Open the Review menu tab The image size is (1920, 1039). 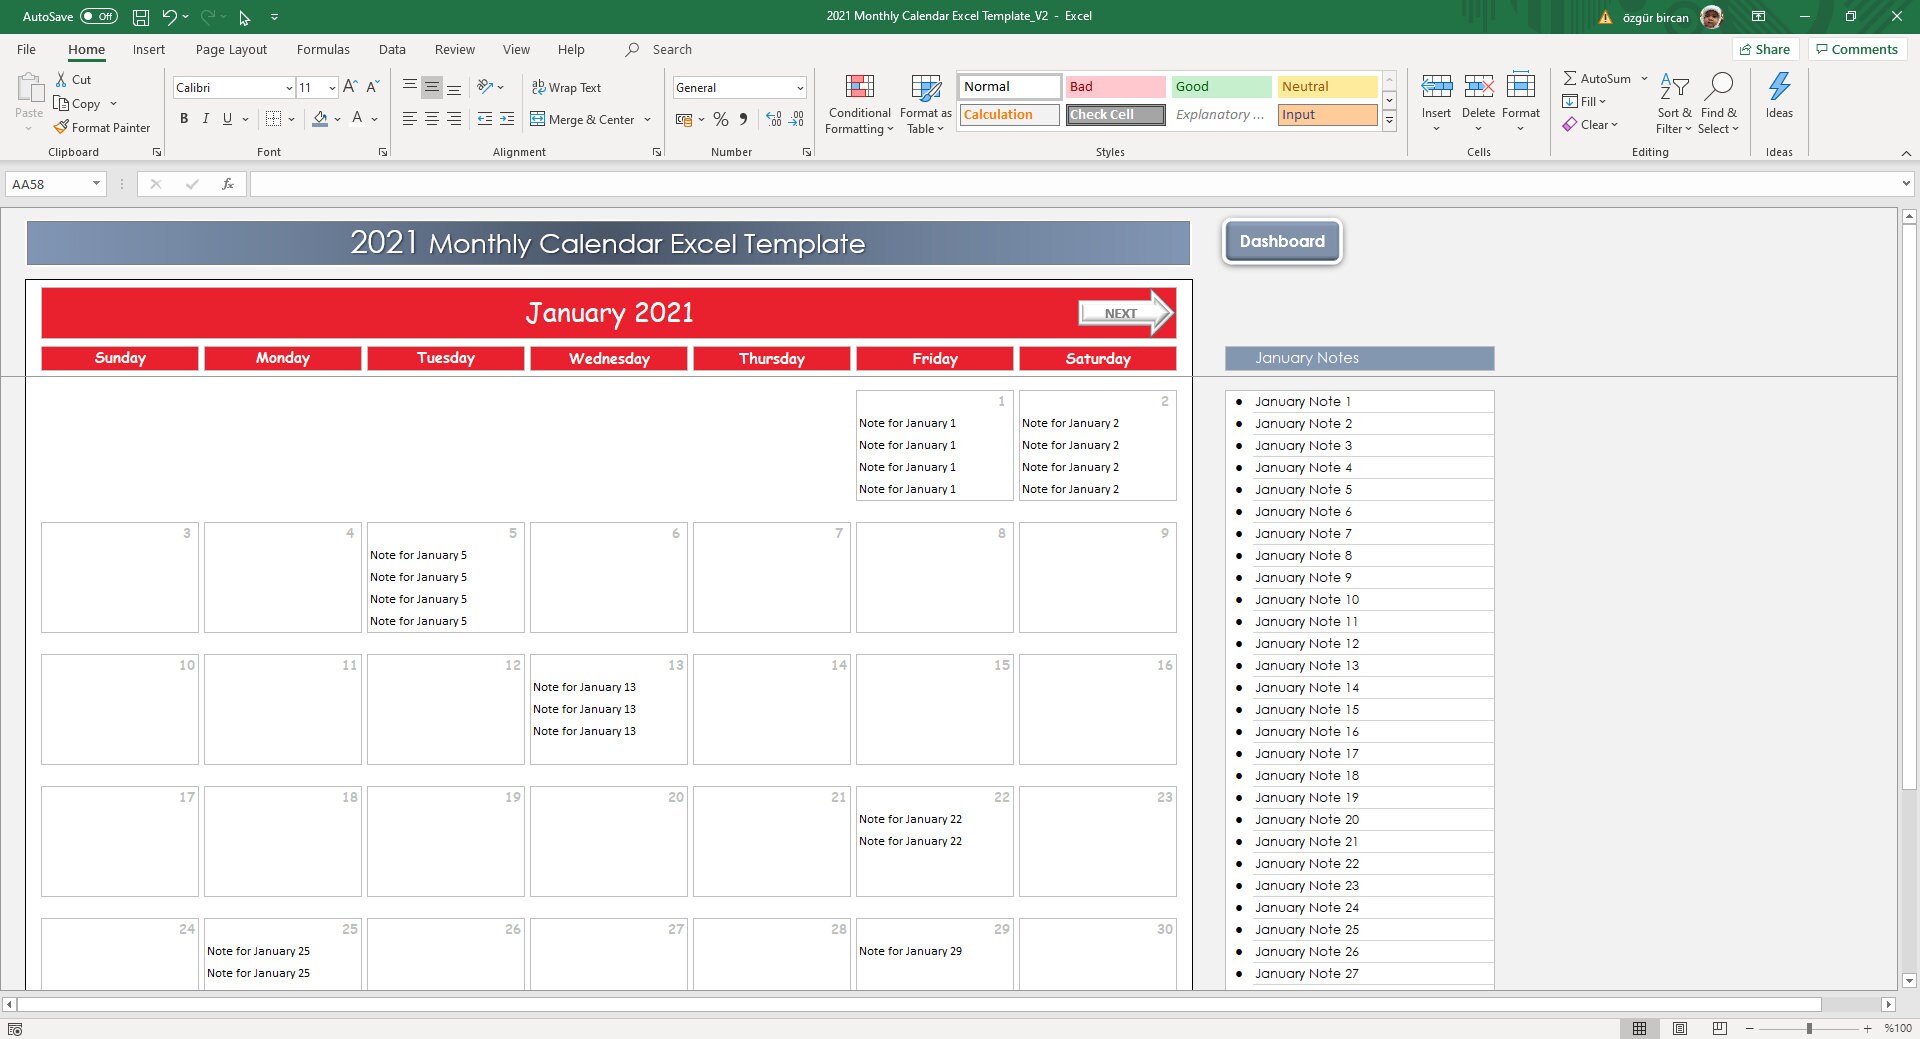click(x=454, y=49)
